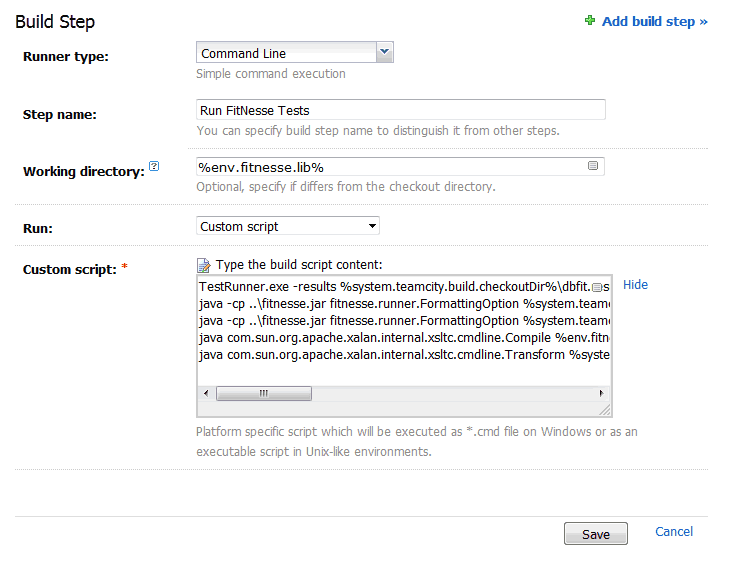This screenshot has width=732, height=575.
Task: Open the Working directory help icon
Action: pos(154,167)
